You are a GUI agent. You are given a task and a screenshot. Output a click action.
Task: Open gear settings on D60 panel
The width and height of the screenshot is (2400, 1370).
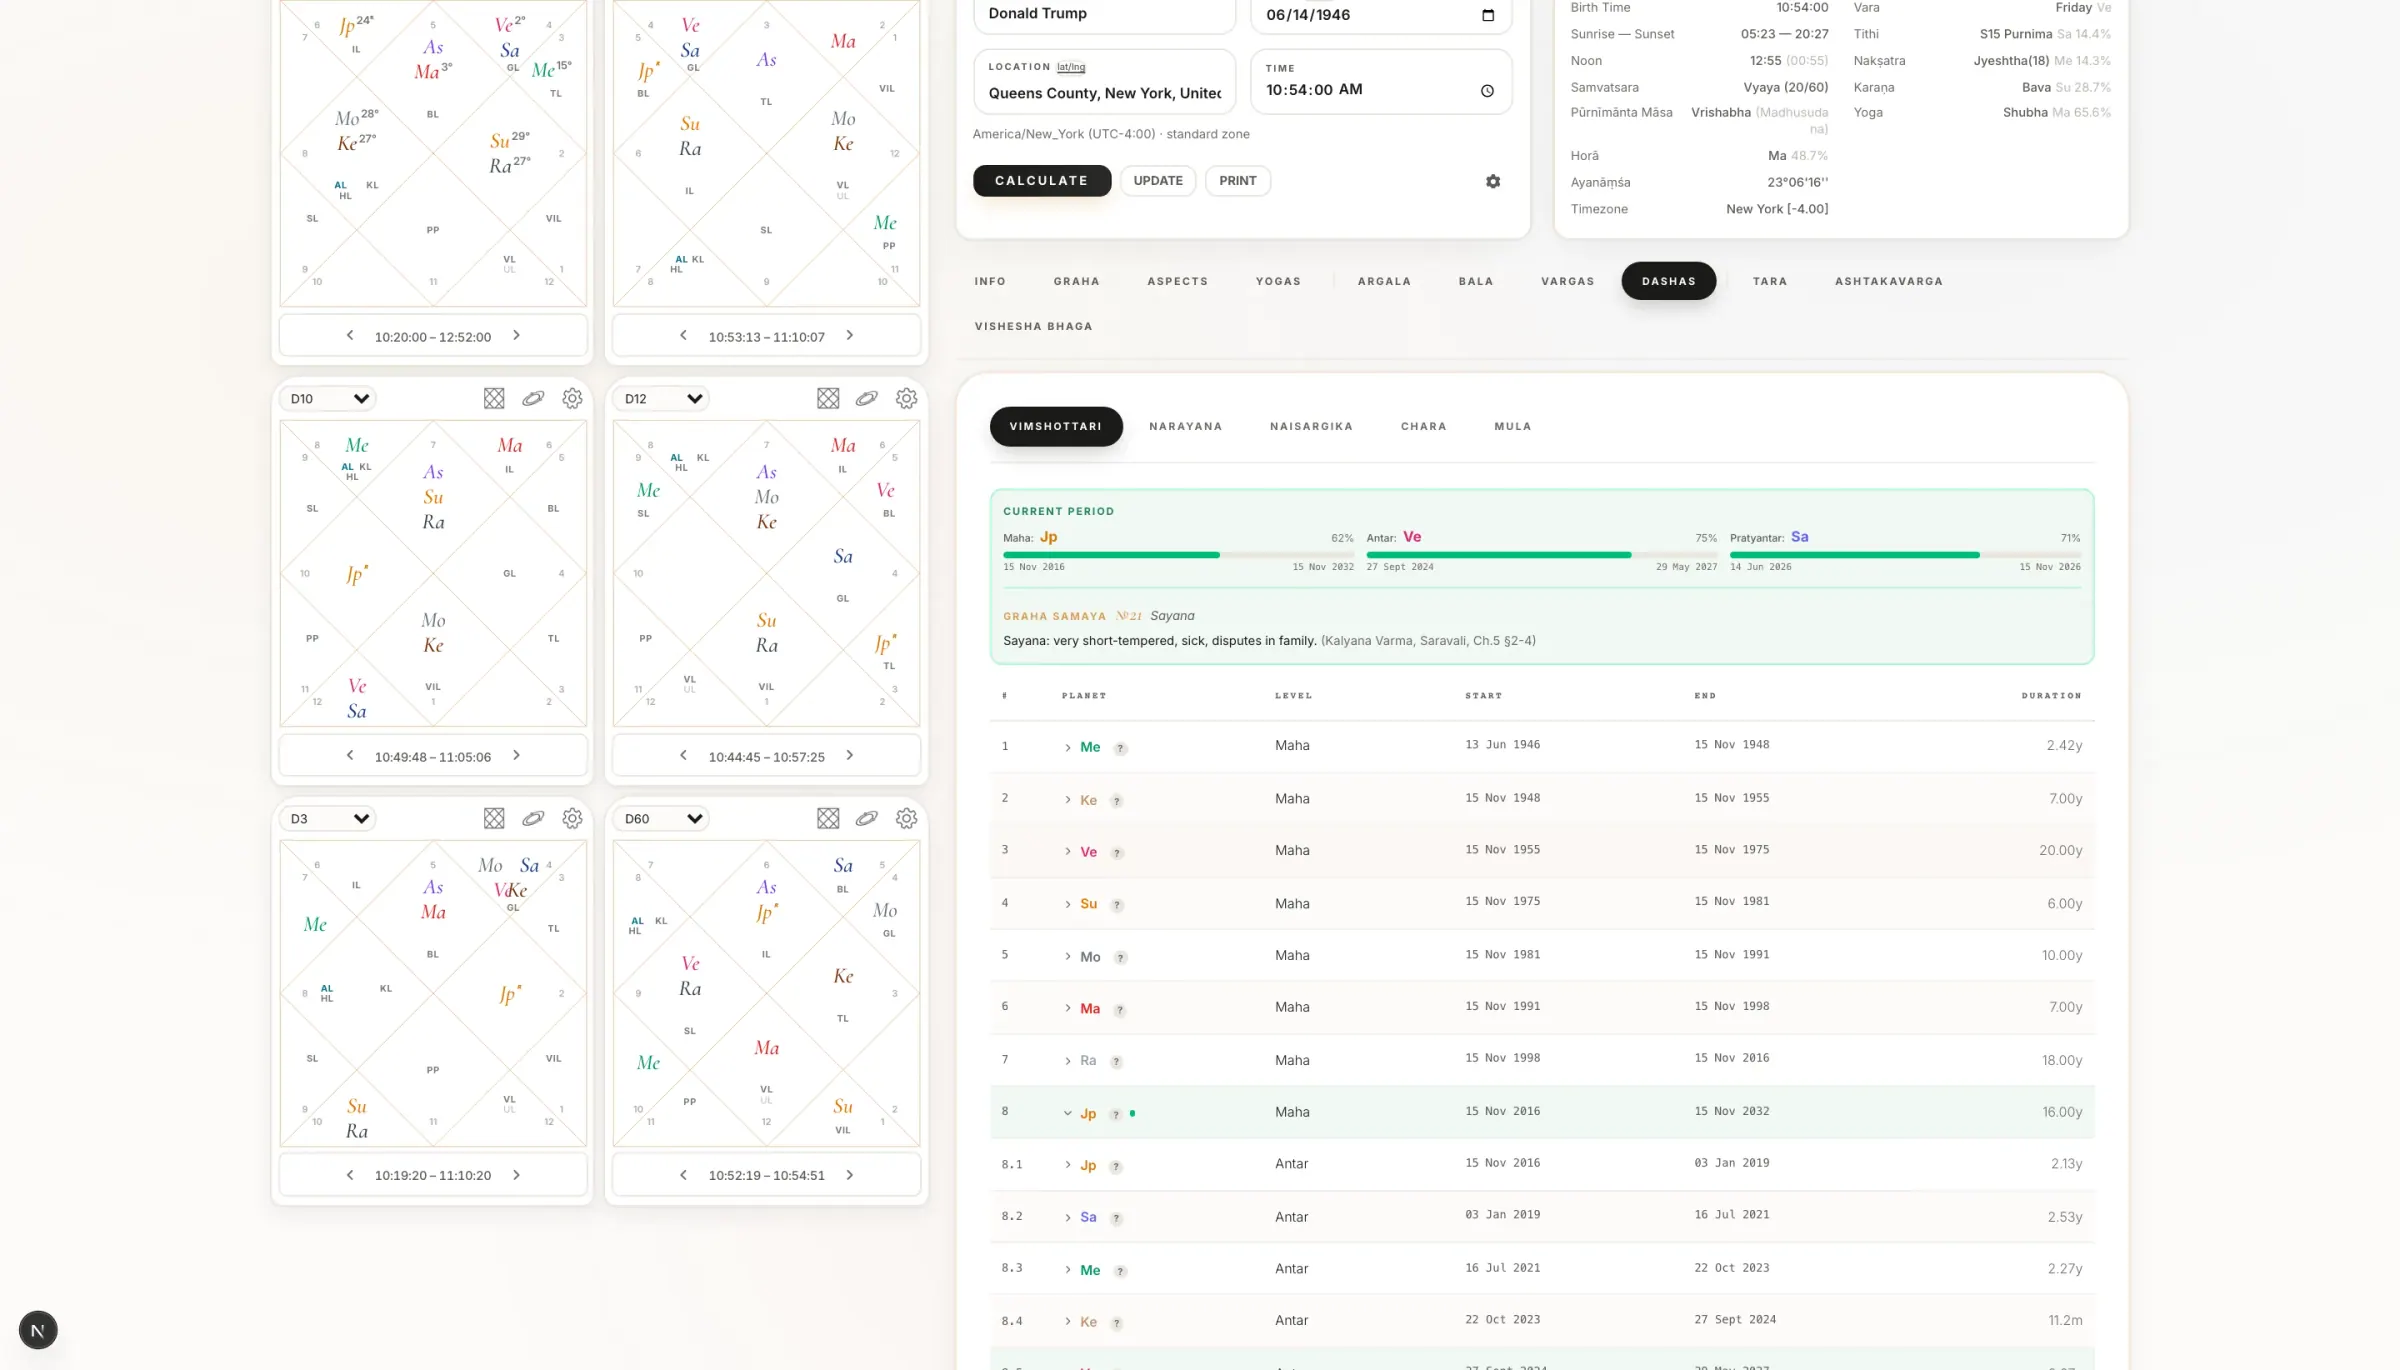906,818
